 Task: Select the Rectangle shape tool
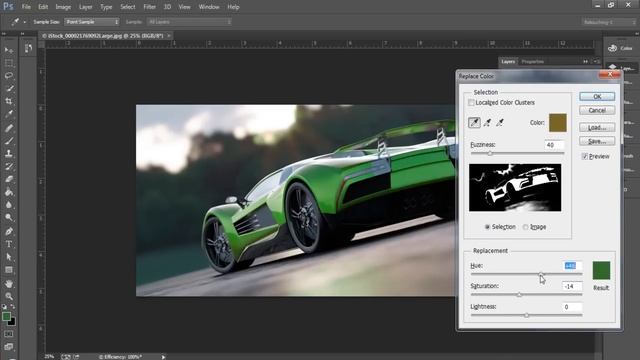coord(9,270)
